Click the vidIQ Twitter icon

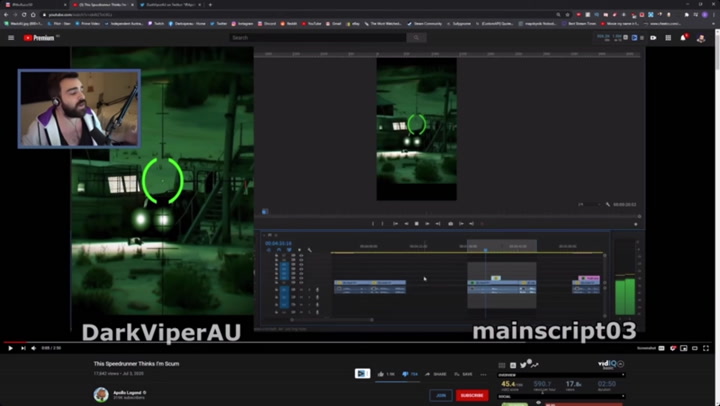523,365
